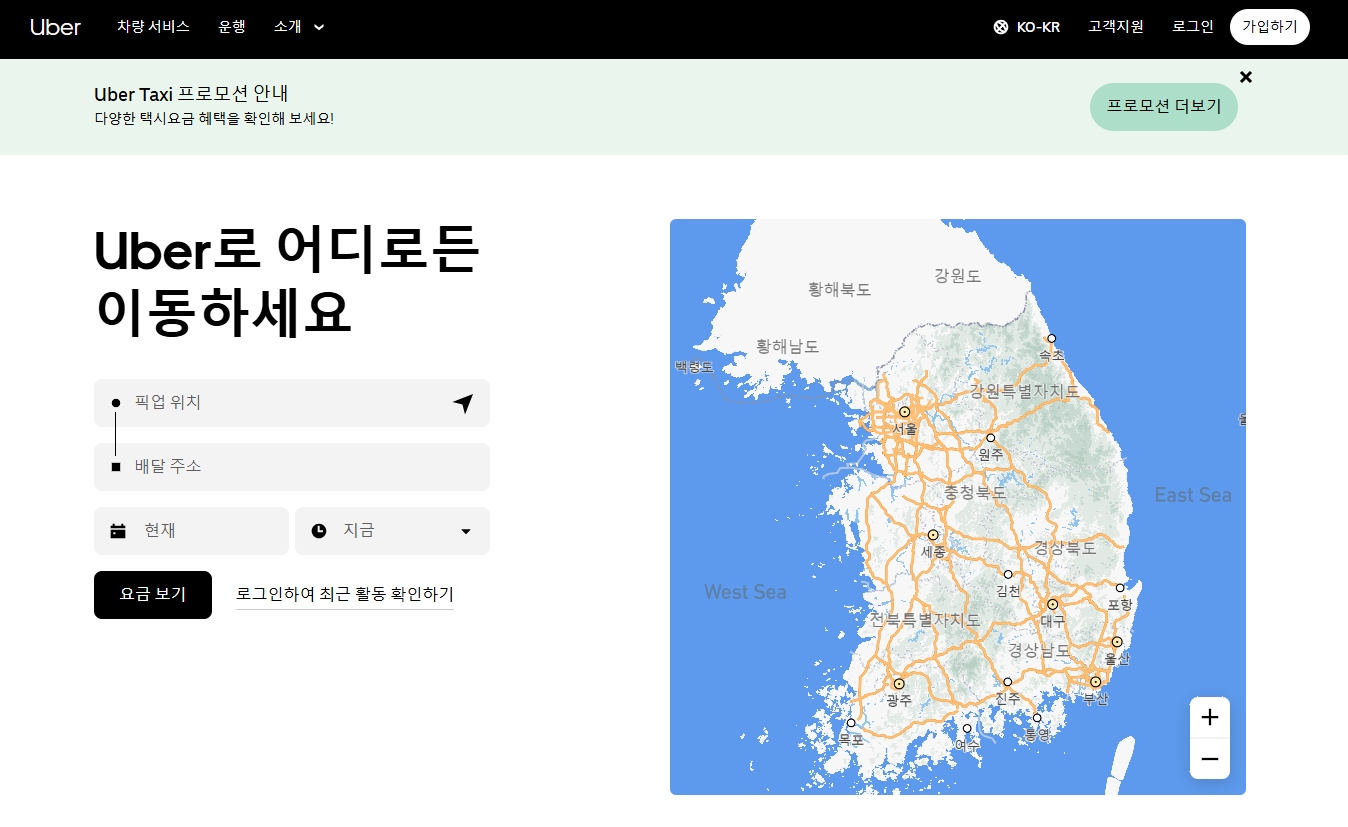This screenshot has width=1348, height=827.
Task: Click the 서울 marker on the map
Action: [x=905, y=412]
